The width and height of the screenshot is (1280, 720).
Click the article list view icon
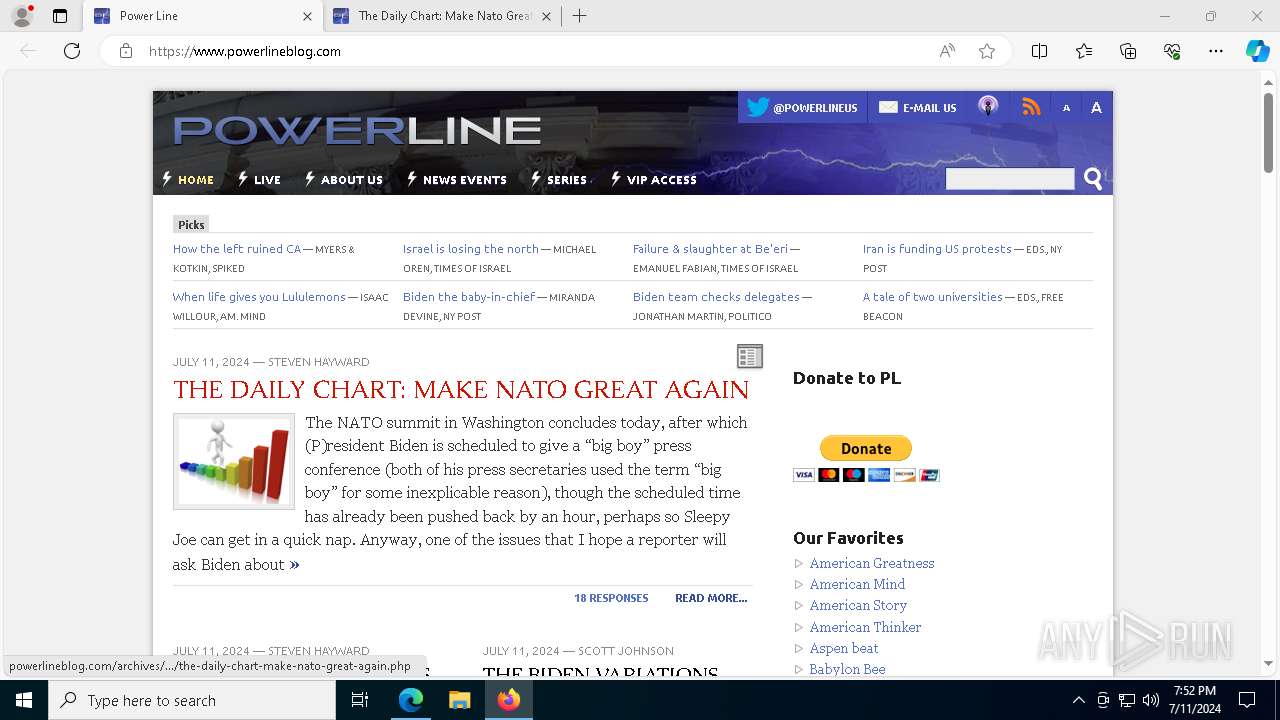[749, 356]
